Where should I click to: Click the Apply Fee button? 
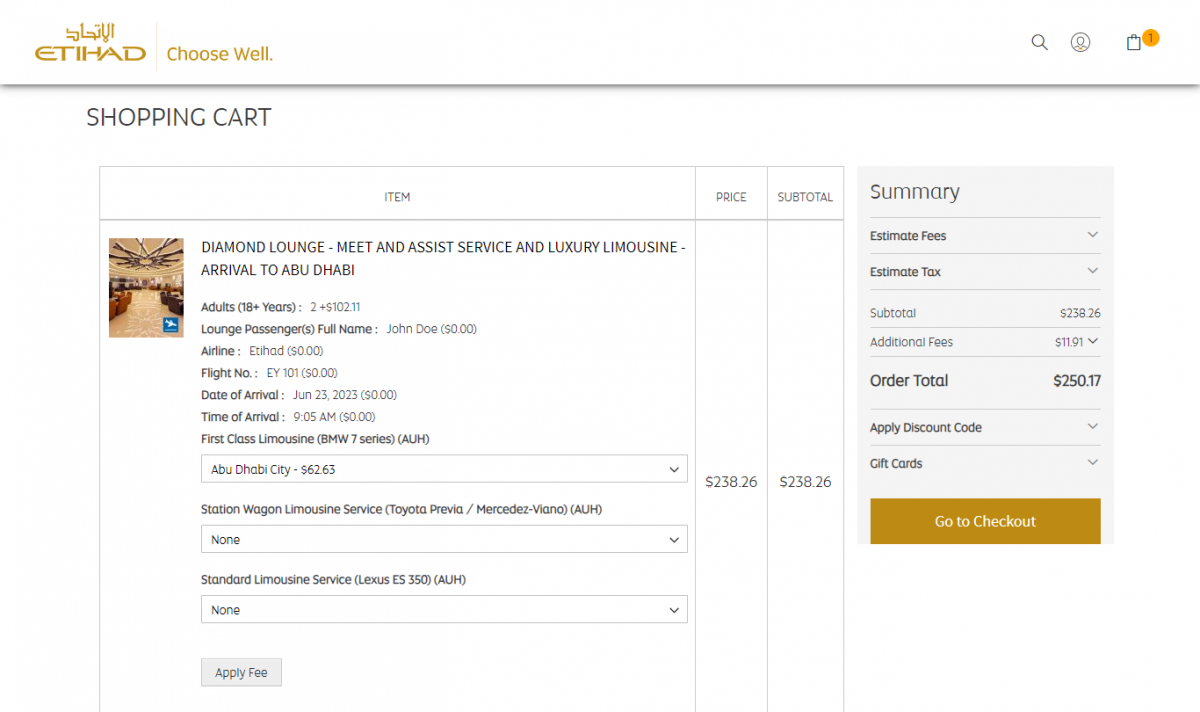[x=241, y=672]
